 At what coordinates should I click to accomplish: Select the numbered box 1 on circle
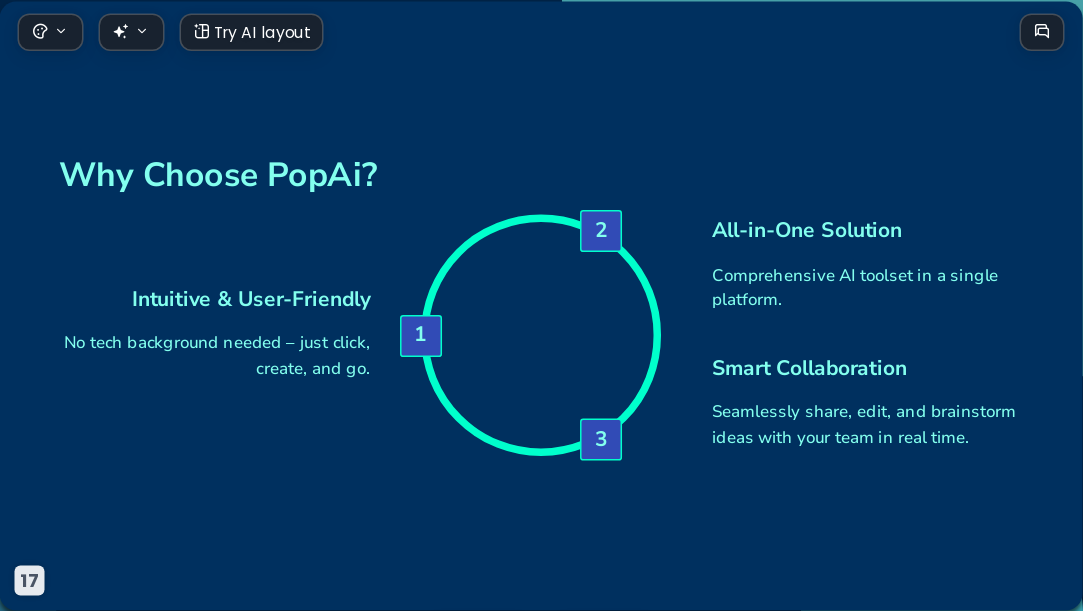click(421, 336)
